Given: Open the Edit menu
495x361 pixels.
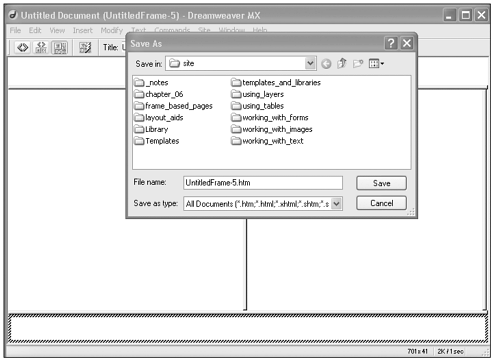Looking at the screenshot, I should (x=35, y=30).
